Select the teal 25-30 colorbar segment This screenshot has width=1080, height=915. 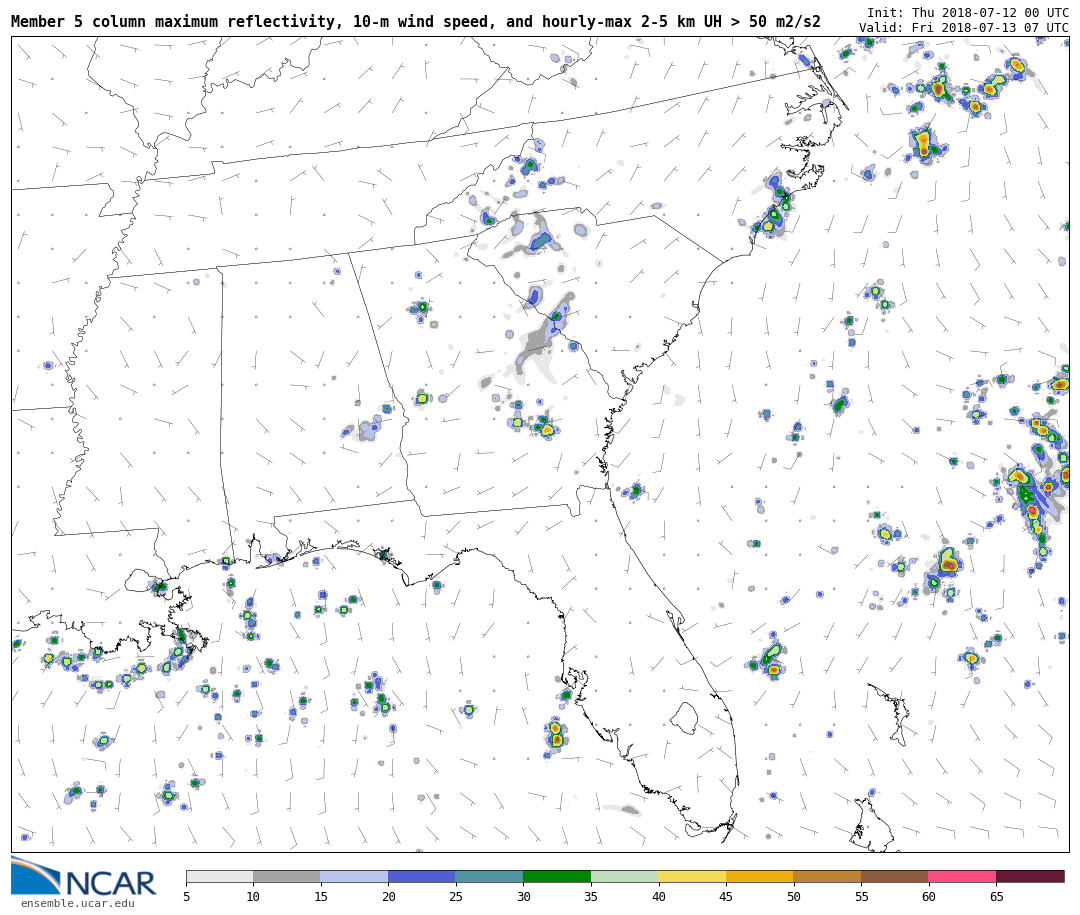pyautogui.click(x=490, y=876)
